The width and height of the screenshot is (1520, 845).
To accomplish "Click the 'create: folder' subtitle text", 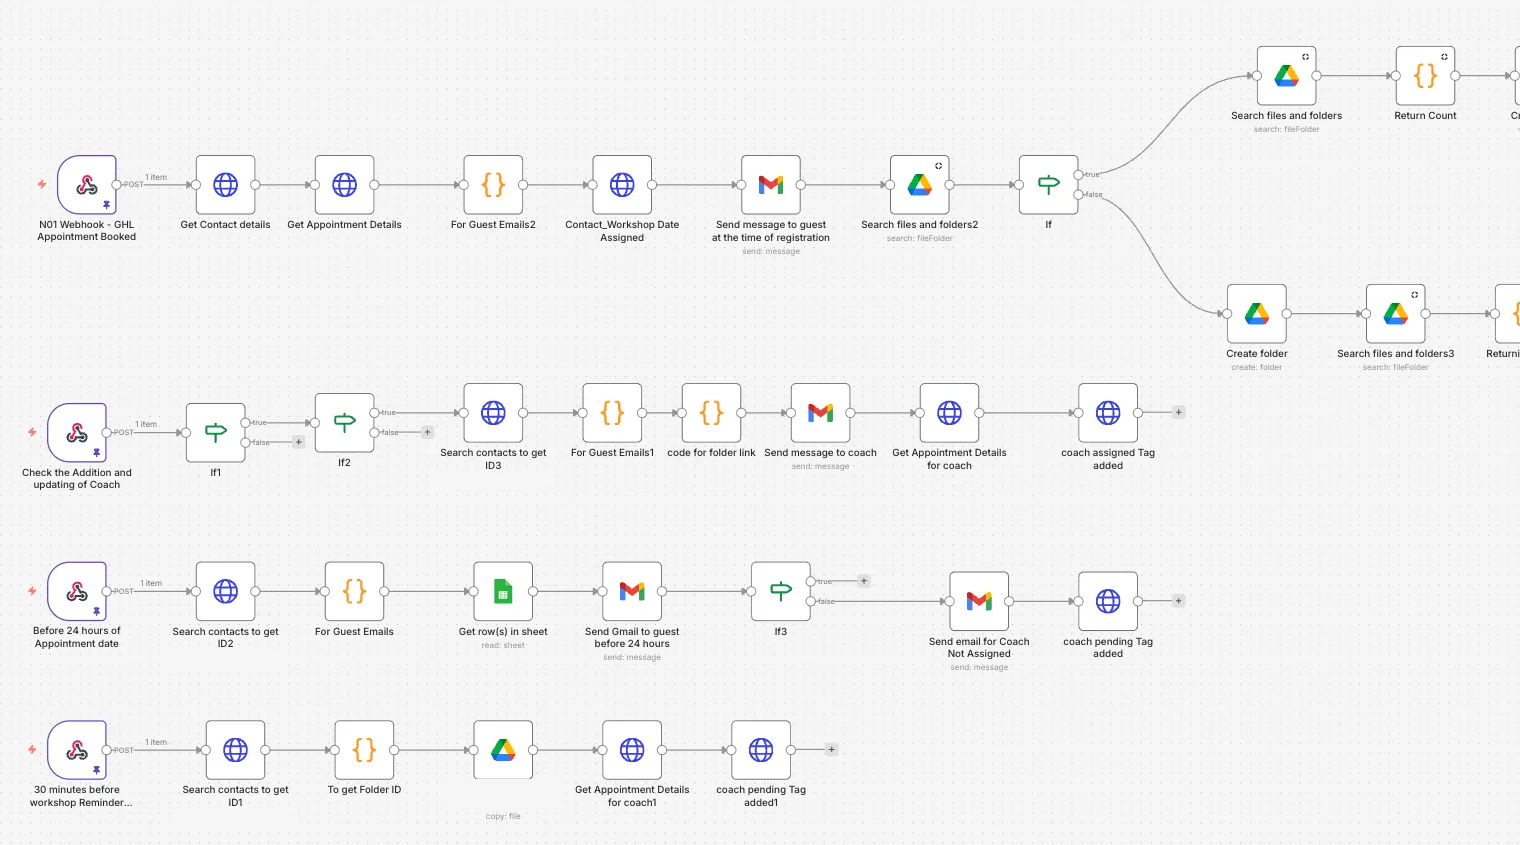I will pos(1257,367).
